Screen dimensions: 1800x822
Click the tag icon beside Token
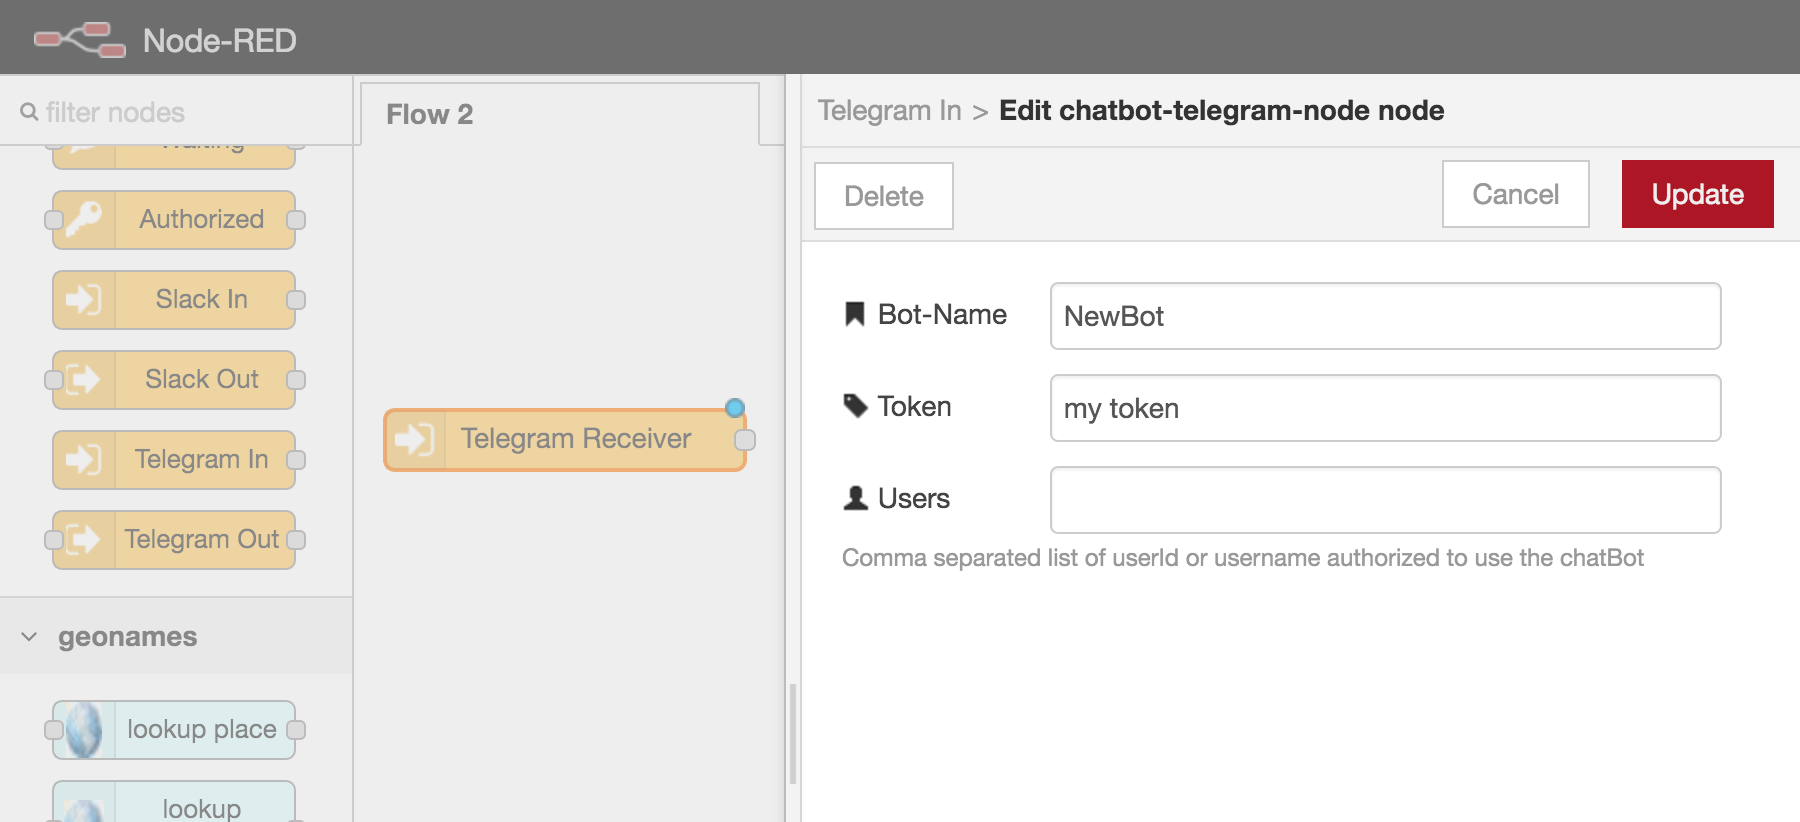(x=855, y=406)
